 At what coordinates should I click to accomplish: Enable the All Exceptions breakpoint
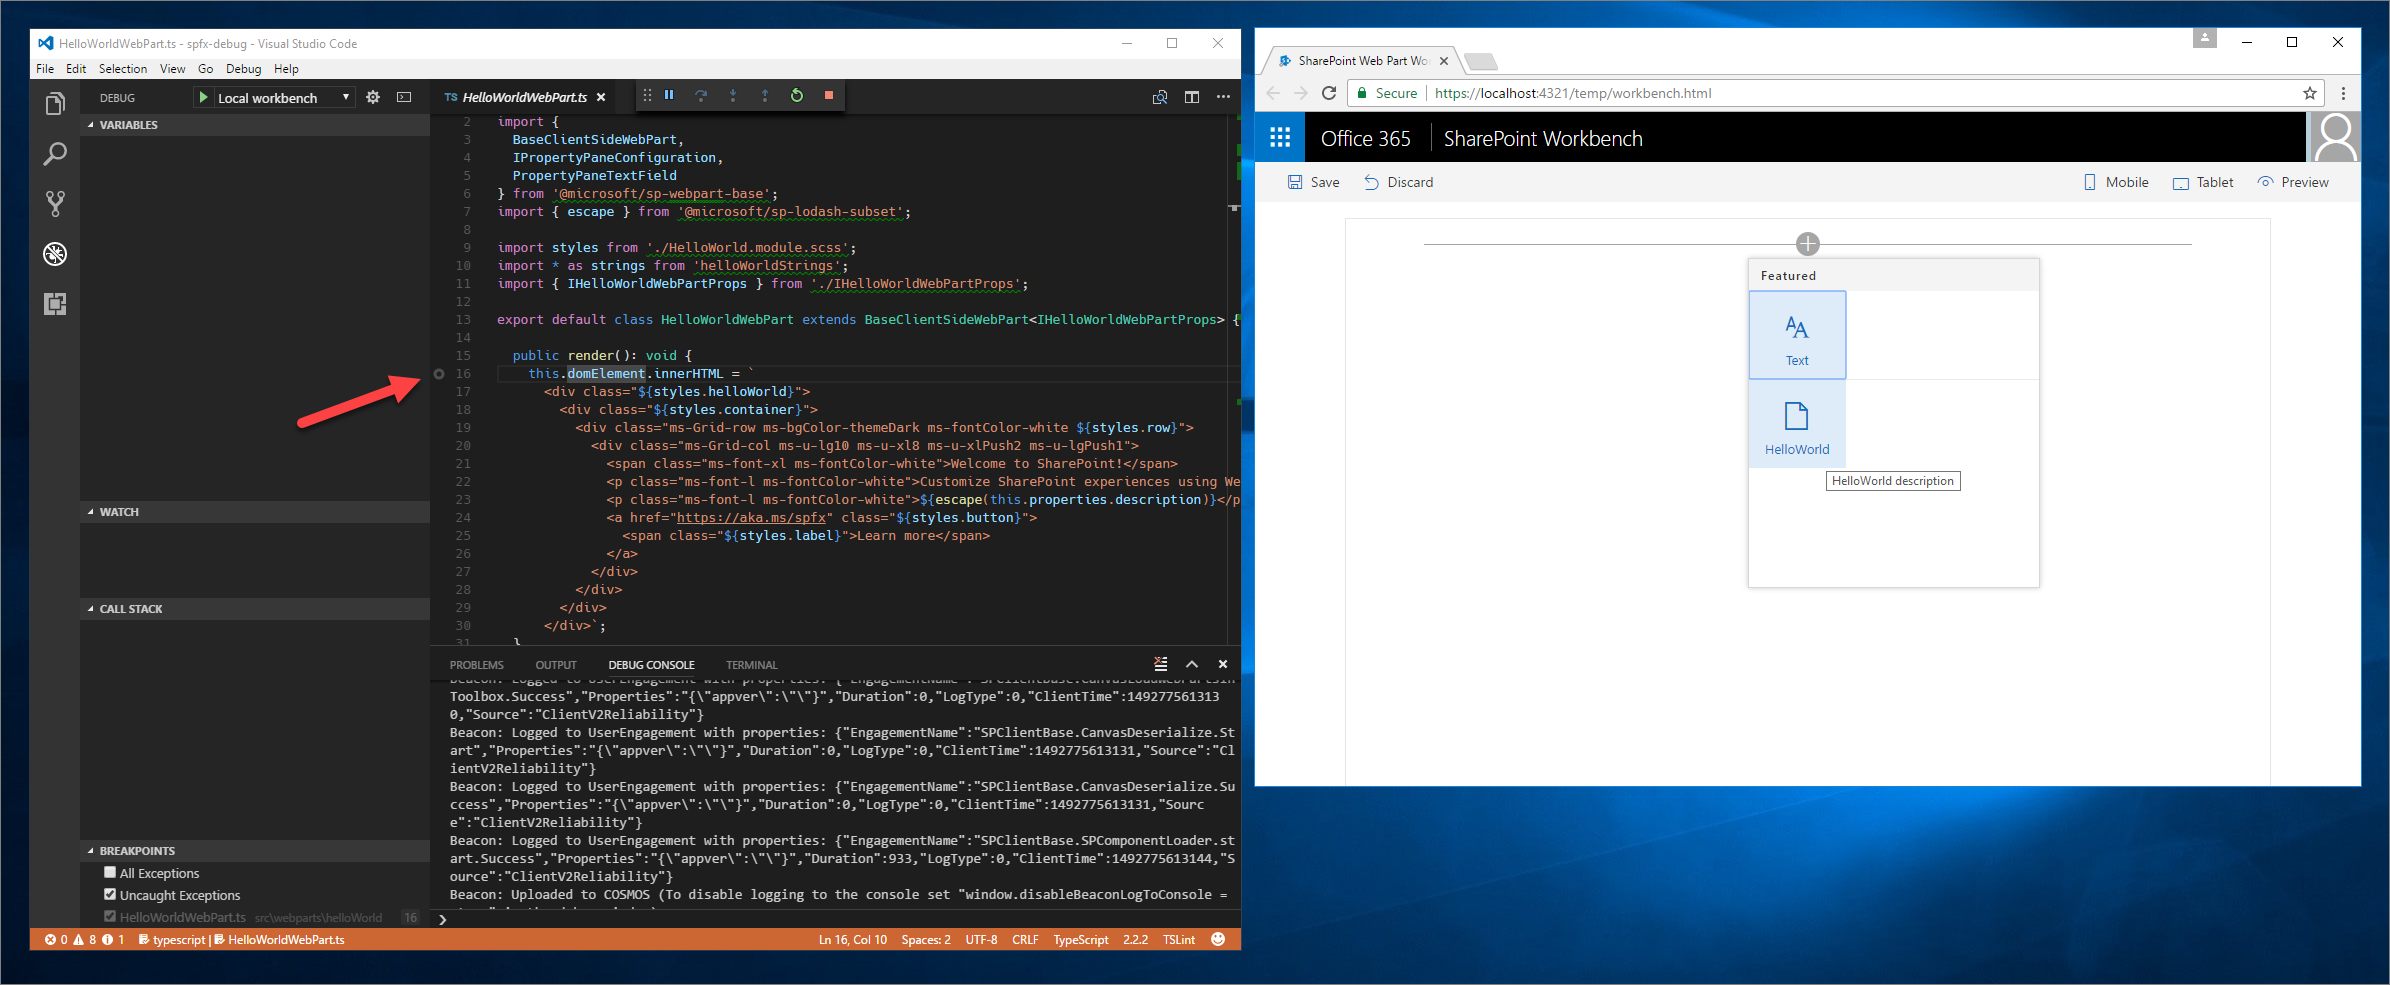(110, 872)
